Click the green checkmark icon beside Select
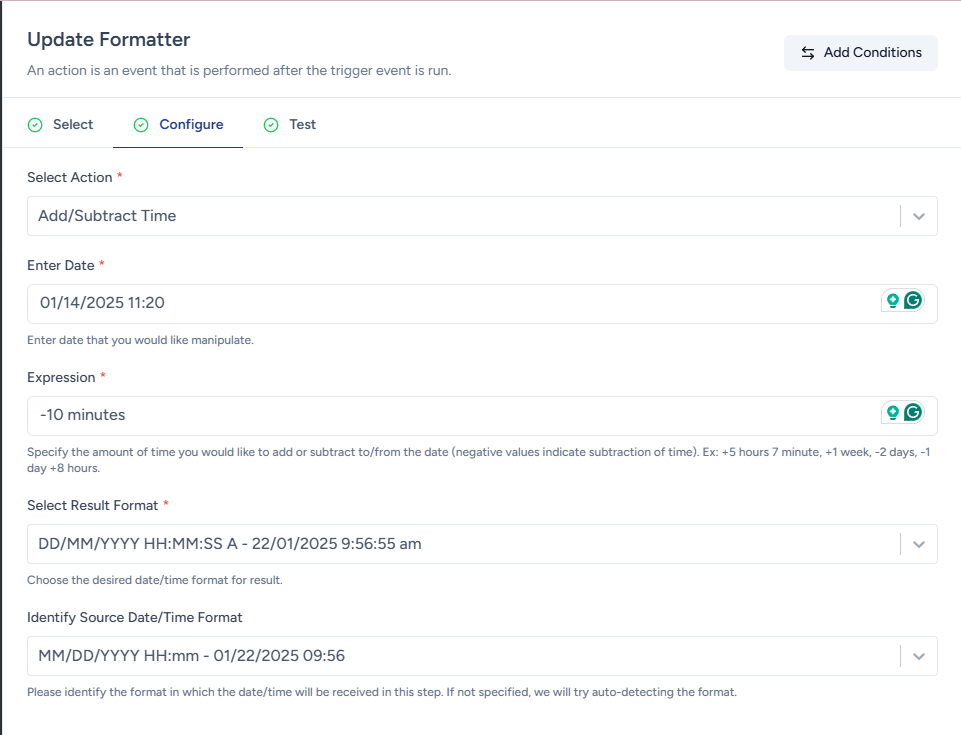This screenshot has height=735, width=961. click(x=35, y=125)
